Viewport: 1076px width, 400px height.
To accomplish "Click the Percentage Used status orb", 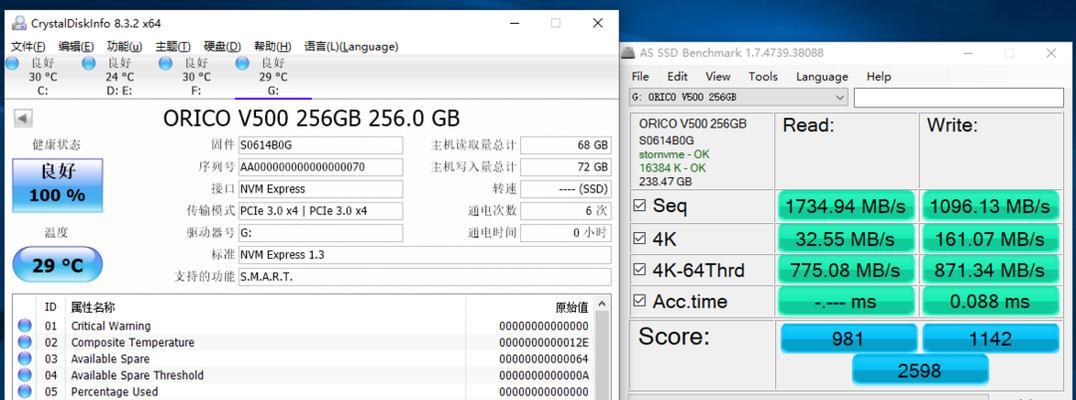I will 25,392.
